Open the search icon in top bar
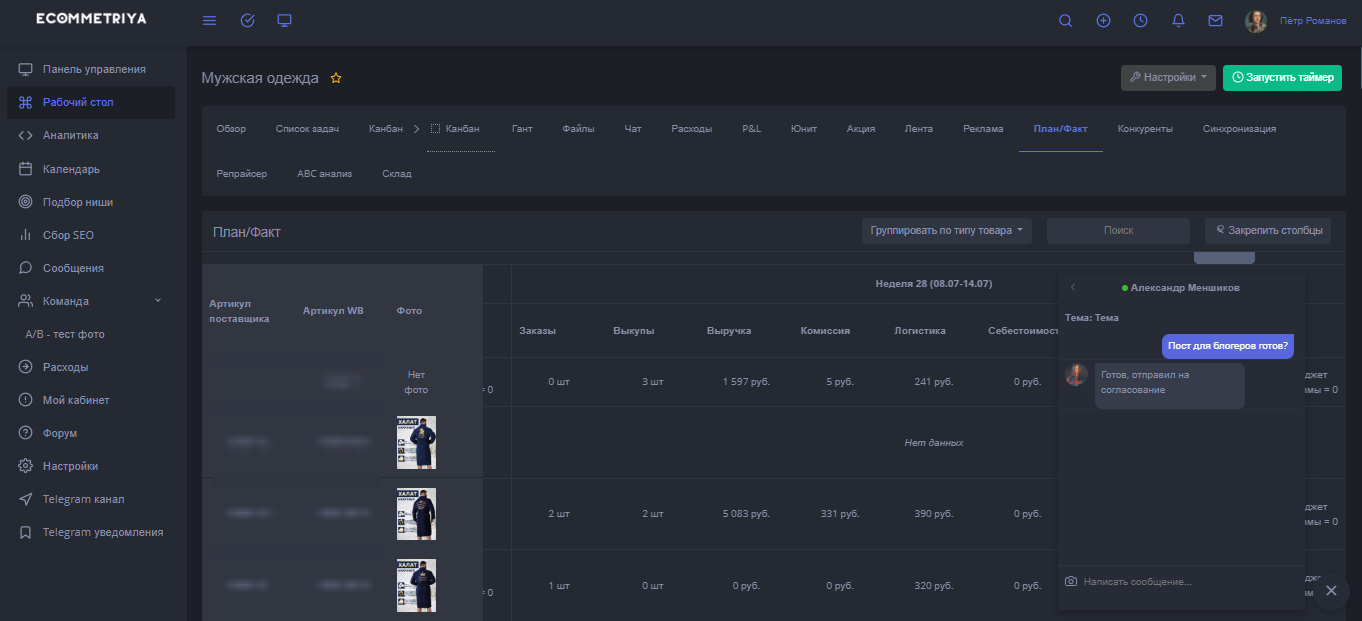Image resolution: width=1362 pixels, height=621 pixels. tap(1065, 21)
